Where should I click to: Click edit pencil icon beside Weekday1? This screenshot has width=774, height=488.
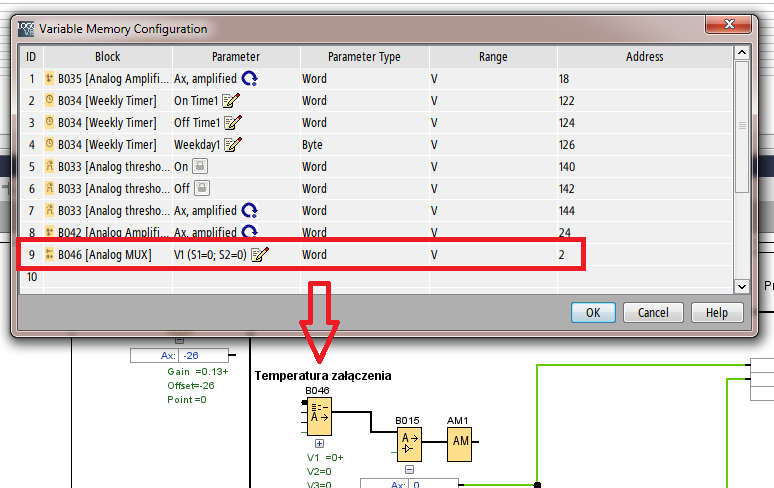233,145
